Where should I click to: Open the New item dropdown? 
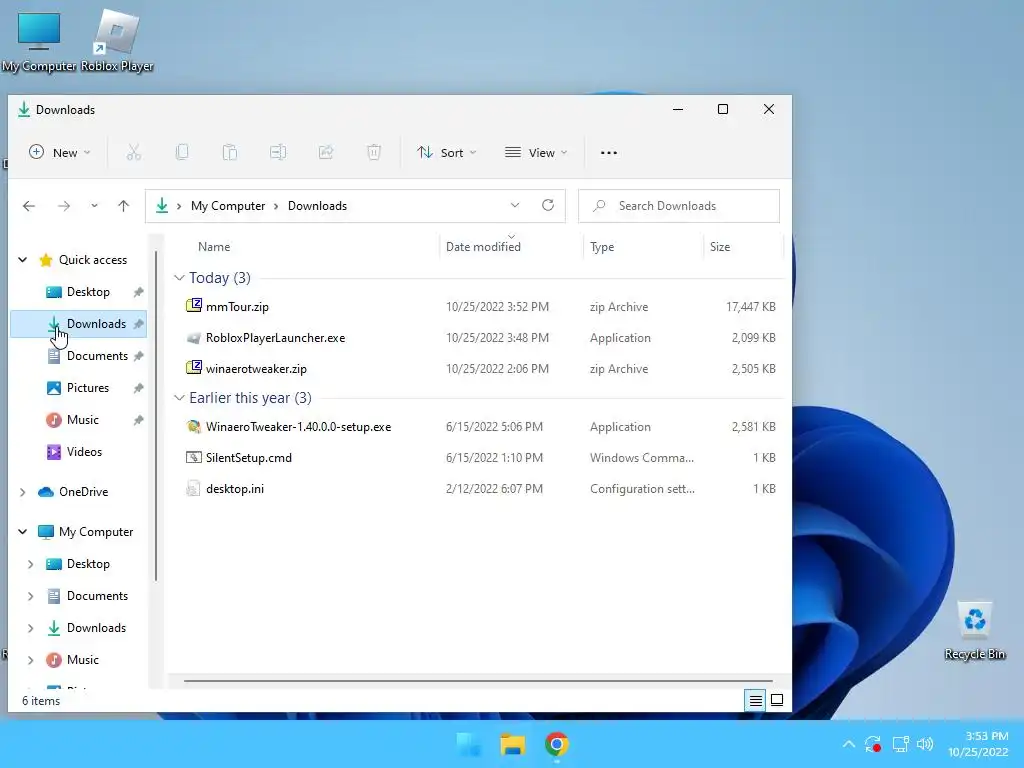coord(59,152)
